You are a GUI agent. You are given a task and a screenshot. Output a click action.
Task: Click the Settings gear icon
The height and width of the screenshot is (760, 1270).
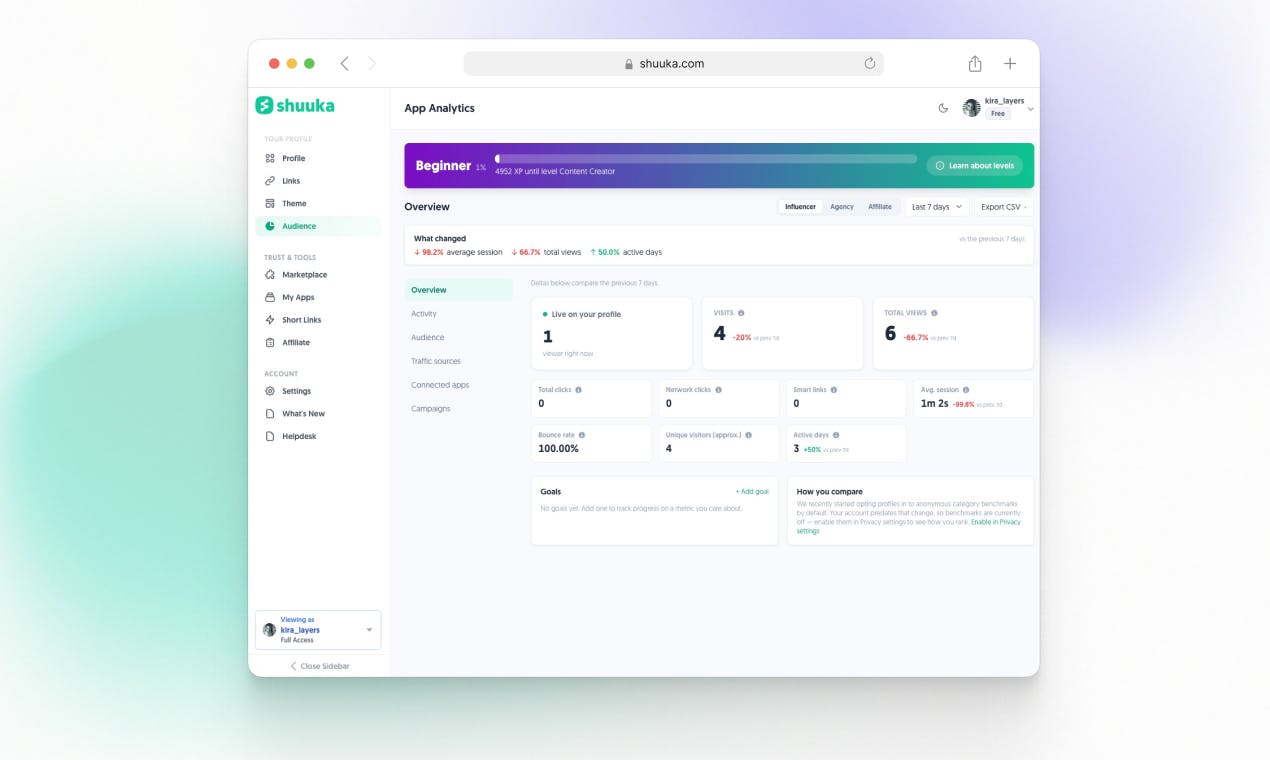coord(270,391)
